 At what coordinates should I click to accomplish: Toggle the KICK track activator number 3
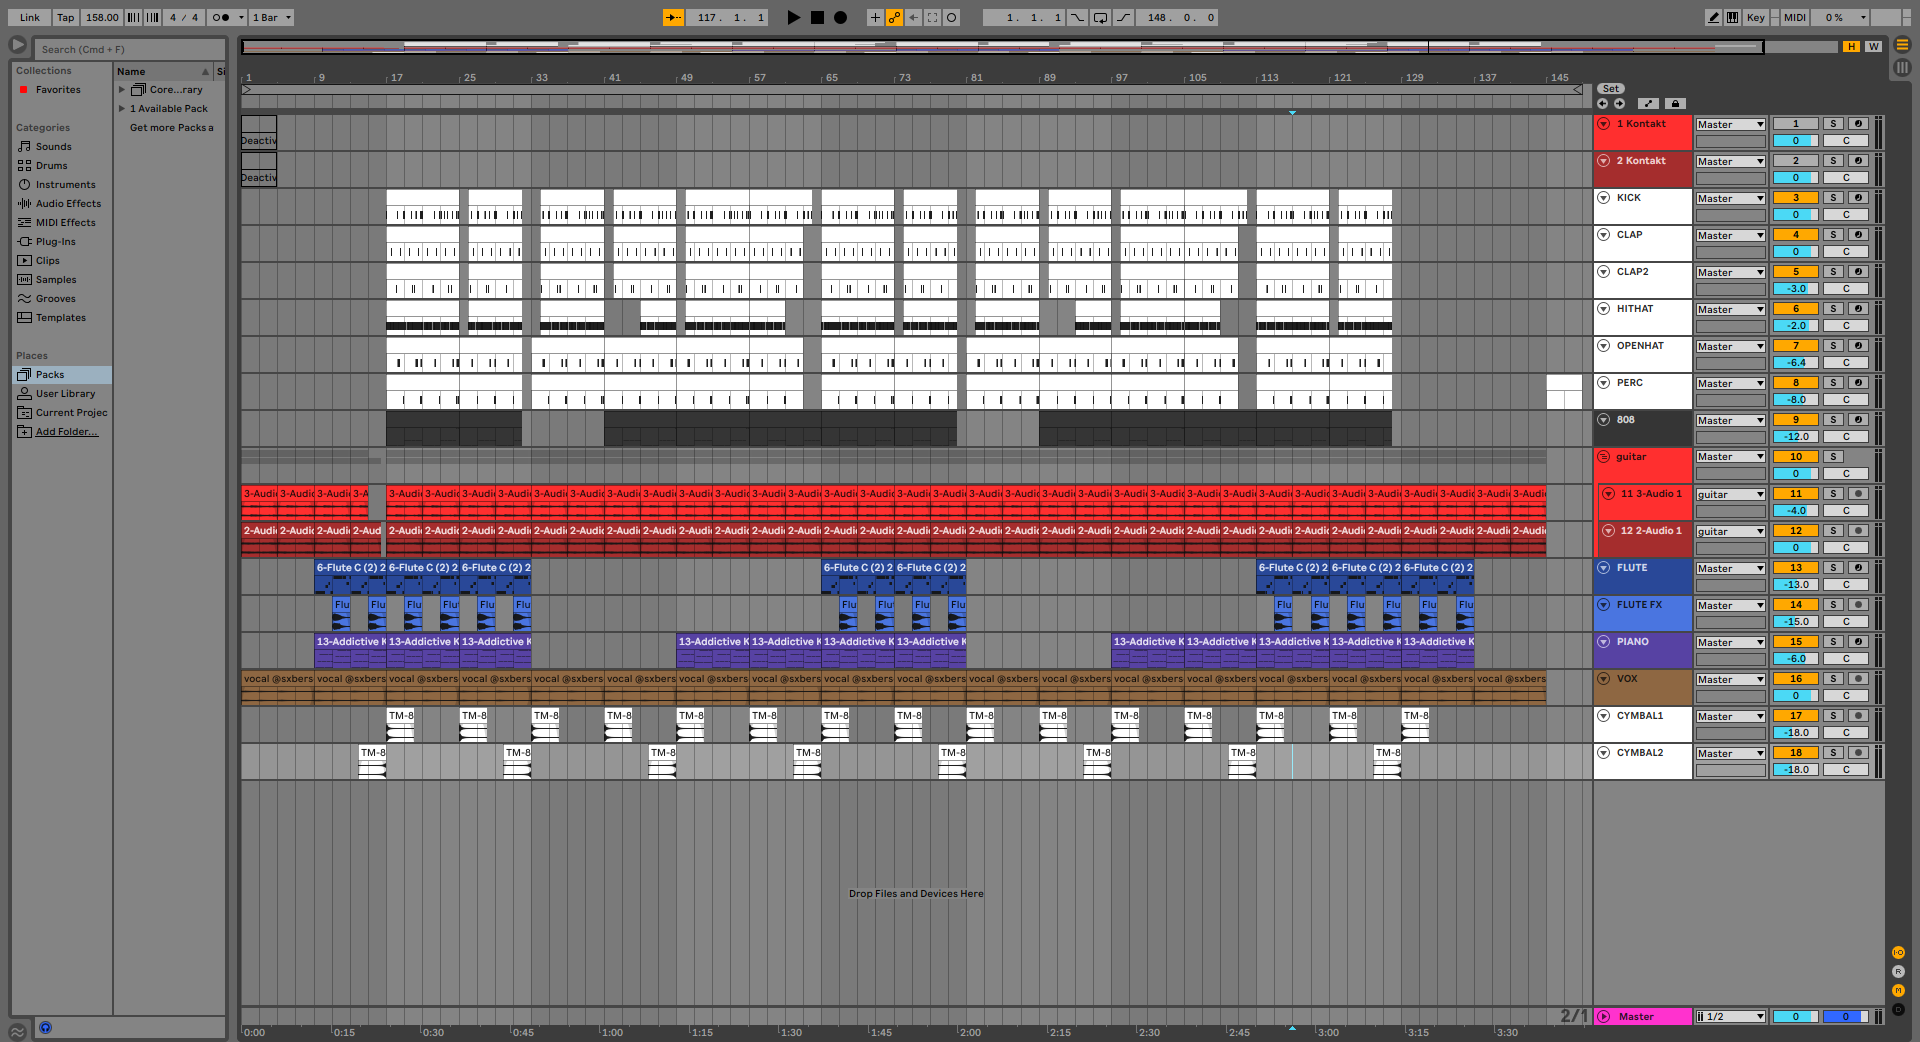point(1796,198)
